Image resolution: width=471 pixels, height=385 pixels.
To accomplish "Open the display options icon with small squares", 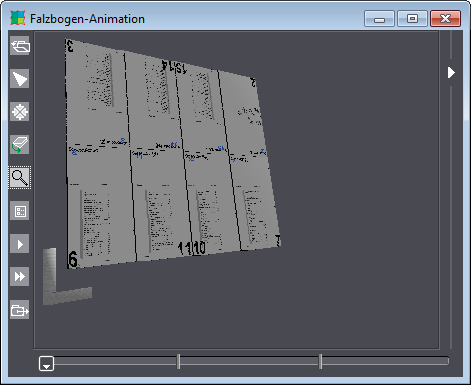I will (20, 211).
